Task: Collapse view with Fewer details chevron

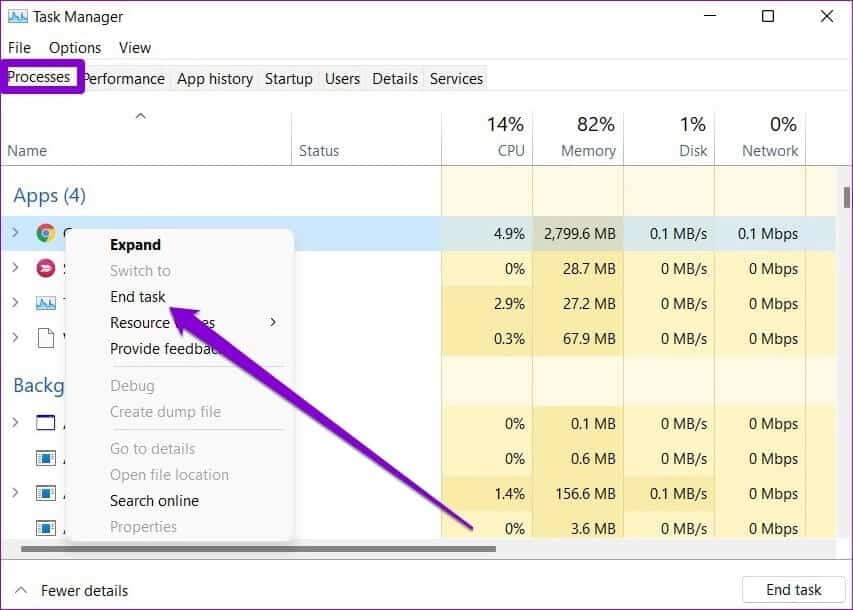Action: tap(21, 590)
